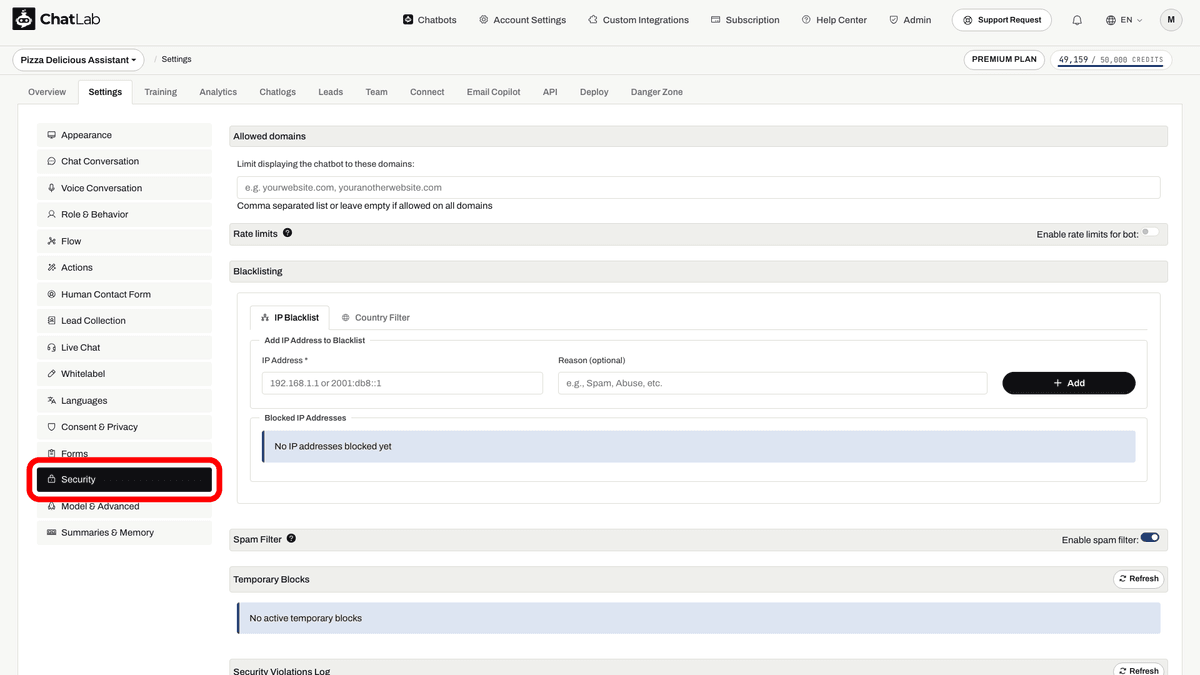Open the Forms settings item

(124, 453)
